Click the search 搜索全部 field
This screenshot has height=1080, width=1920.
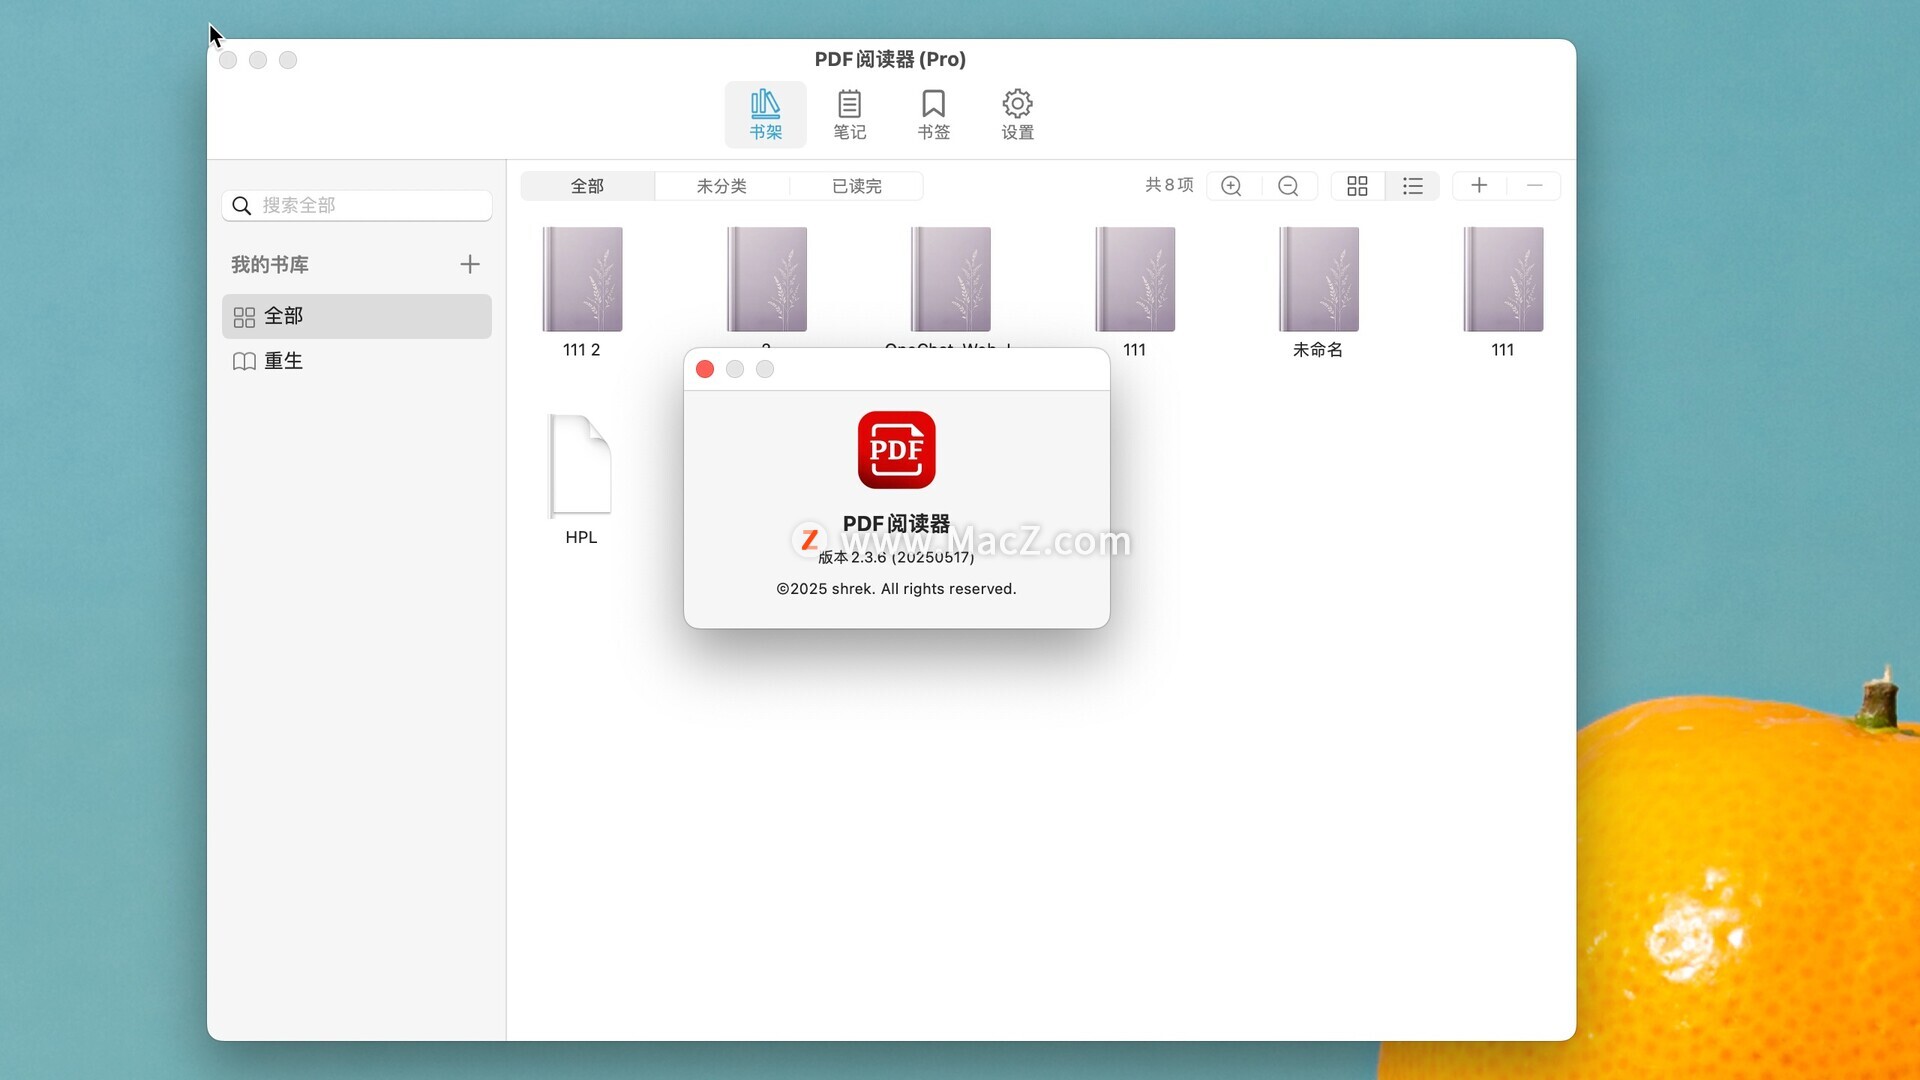(357, 205)
